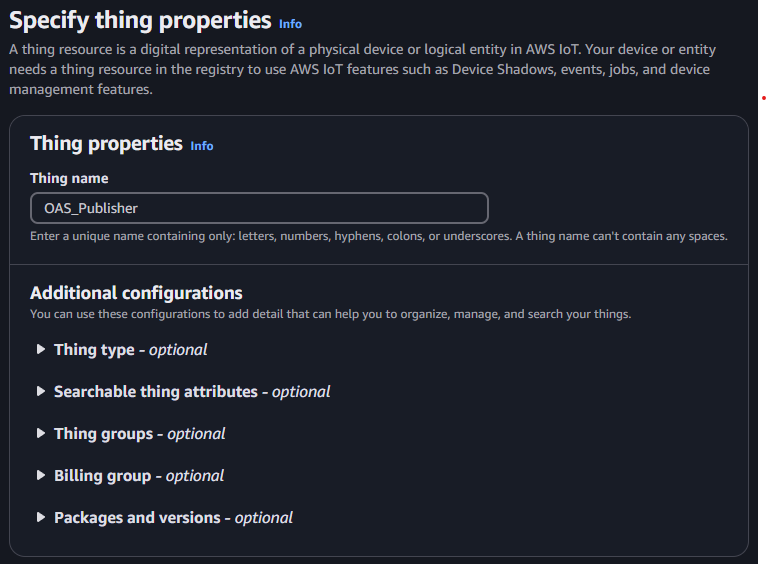767x564 pixels.
Task: Click the Specify thing properties page heading
Action: click(x=140, y=21)
